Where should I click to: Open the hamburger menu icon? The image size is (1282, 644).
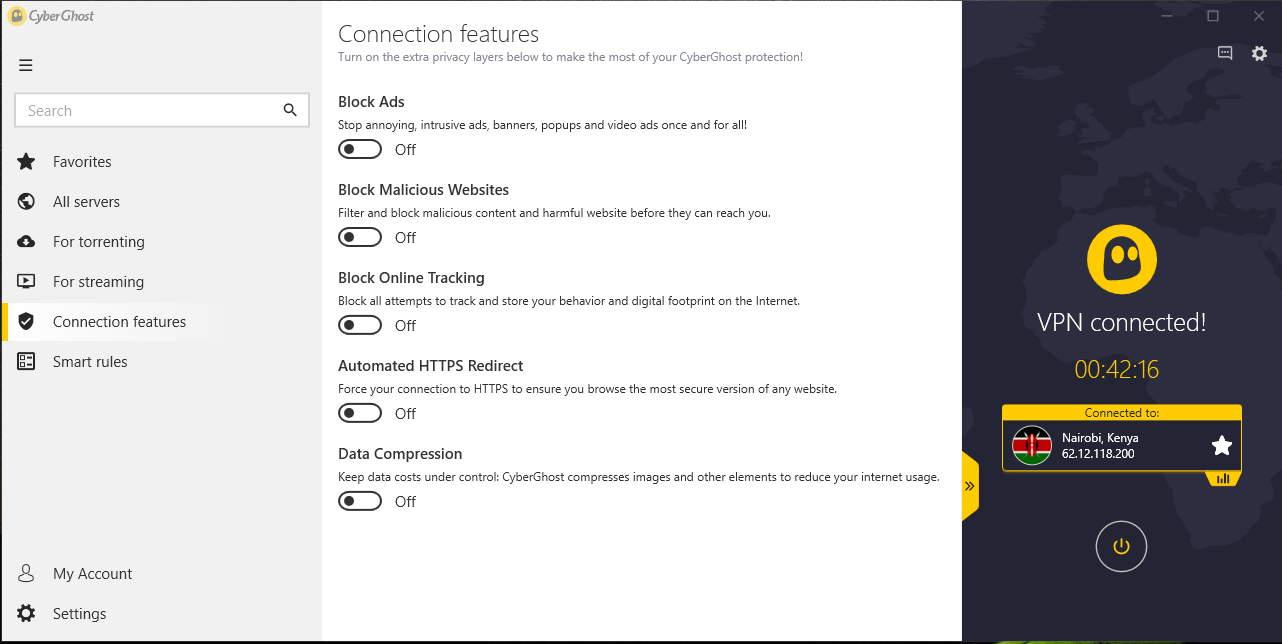click(26, 66)
